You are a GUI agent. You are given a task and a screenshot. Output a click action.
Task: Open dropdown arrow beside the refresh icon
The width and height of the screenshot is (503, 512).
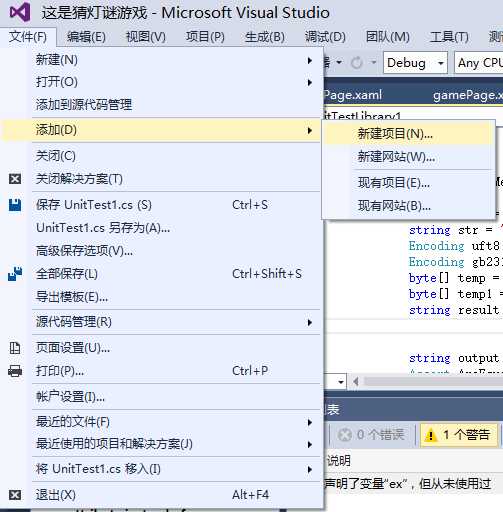(374, 62)
